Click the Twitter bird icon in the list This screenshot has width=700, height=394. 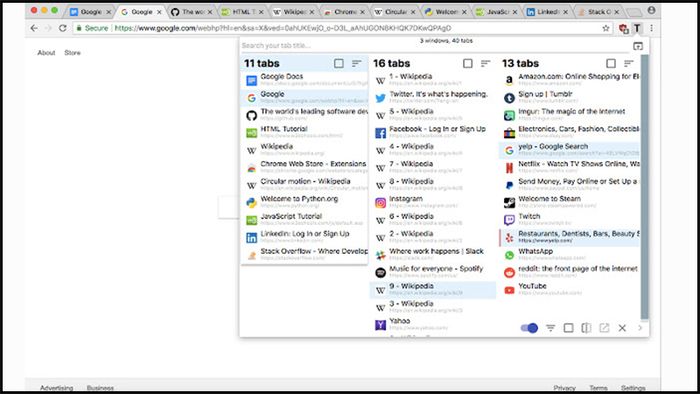point(380,98)
